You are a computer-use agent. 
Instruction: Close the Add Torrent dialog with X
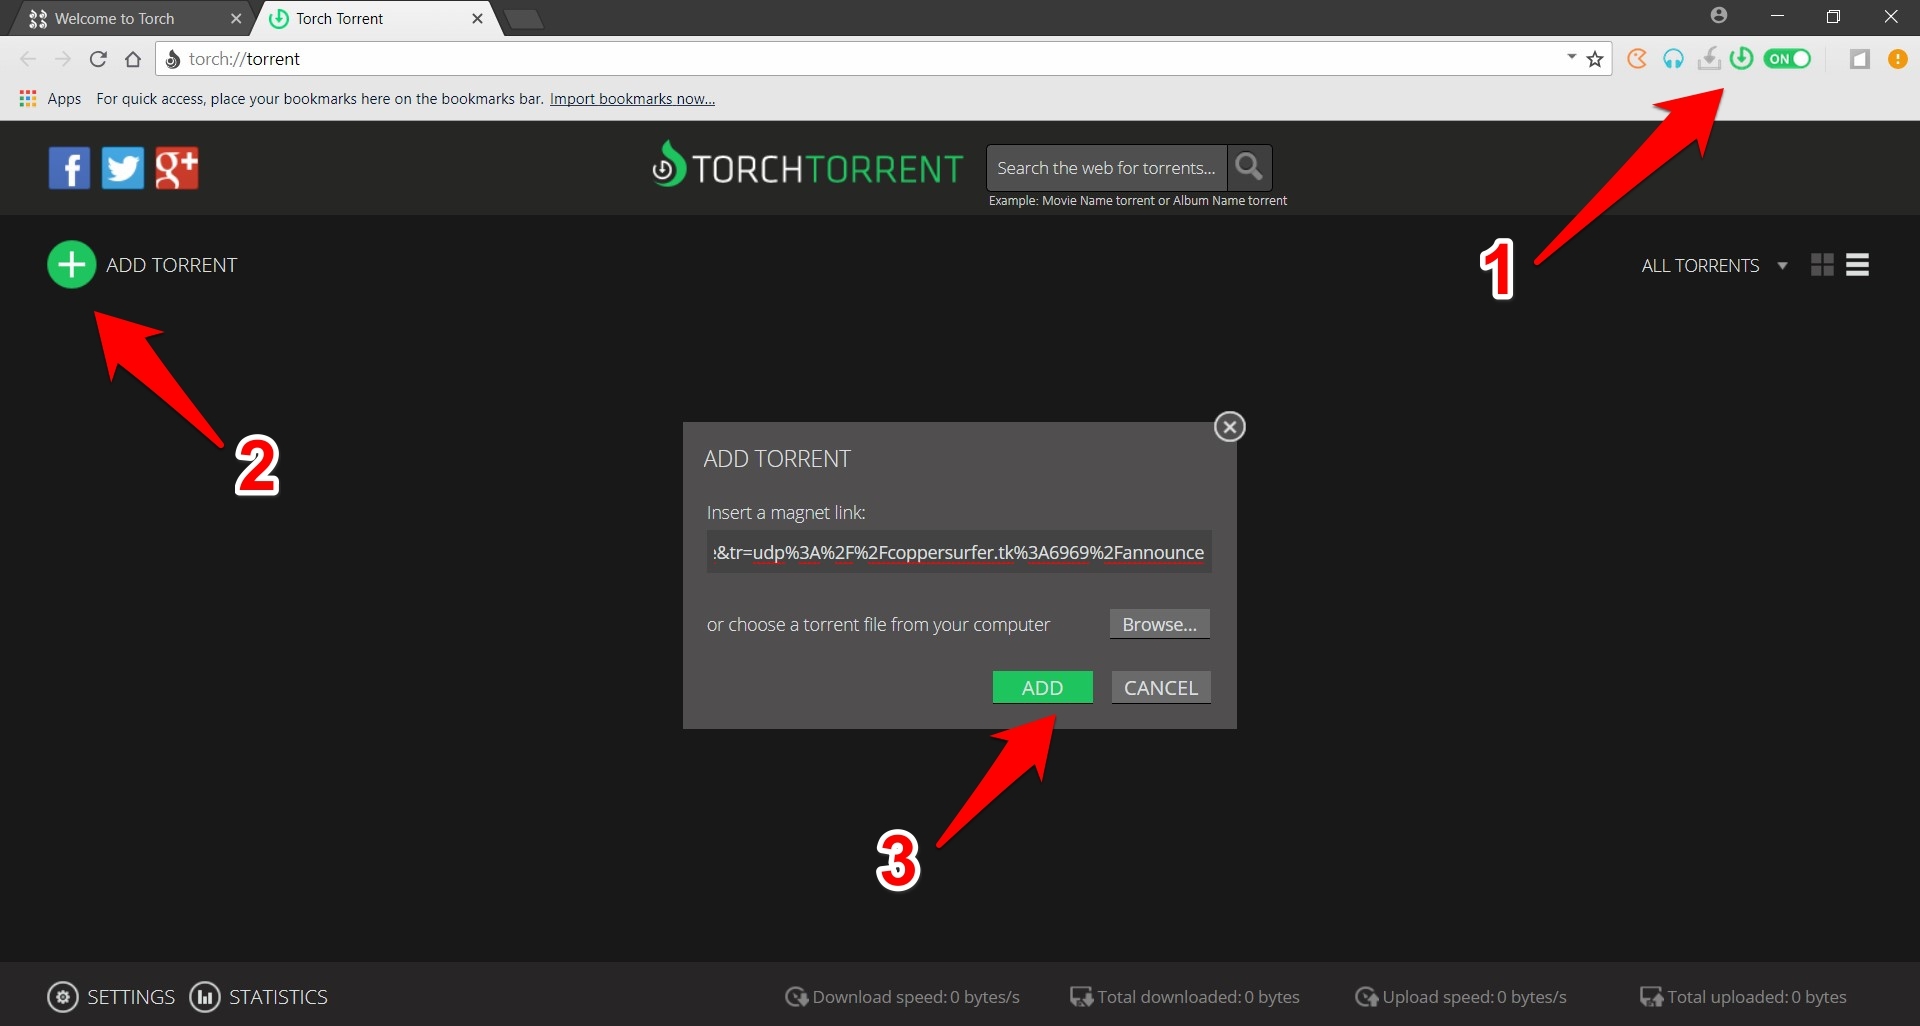click(1229, 427)
